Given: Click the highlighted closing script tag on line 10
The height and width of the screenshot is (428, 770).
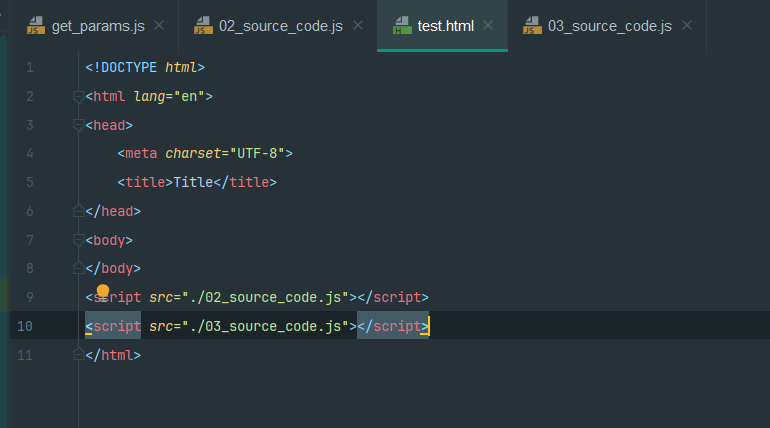Looking at the screenshot, I should click(x=393, y=326).
